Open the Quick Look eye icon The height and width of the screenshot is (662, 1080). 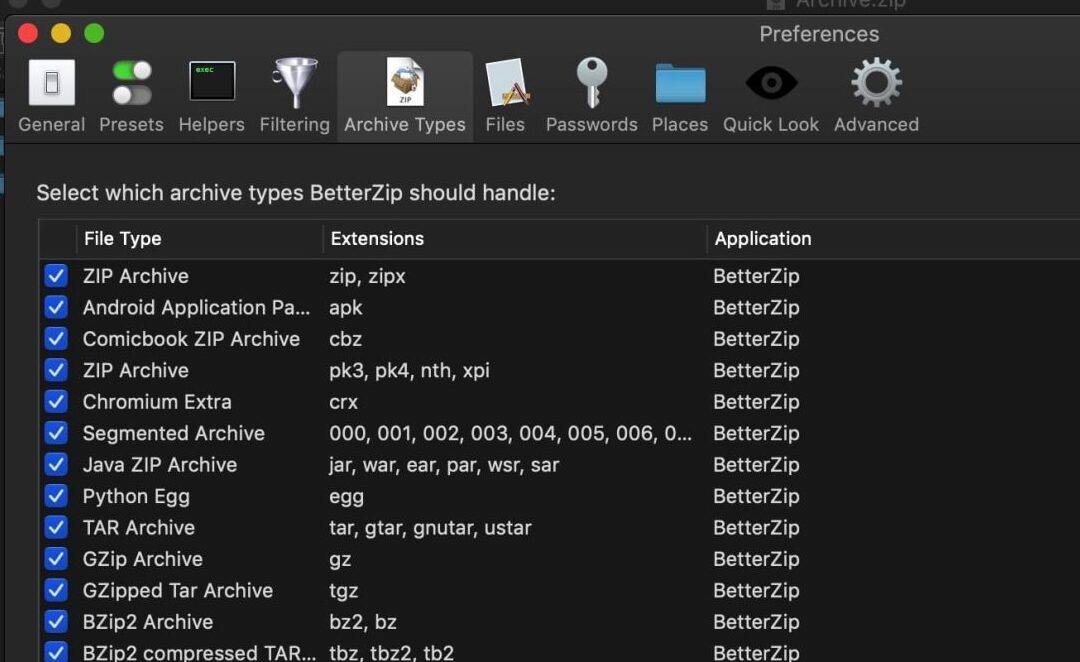(x=771, y=83)
